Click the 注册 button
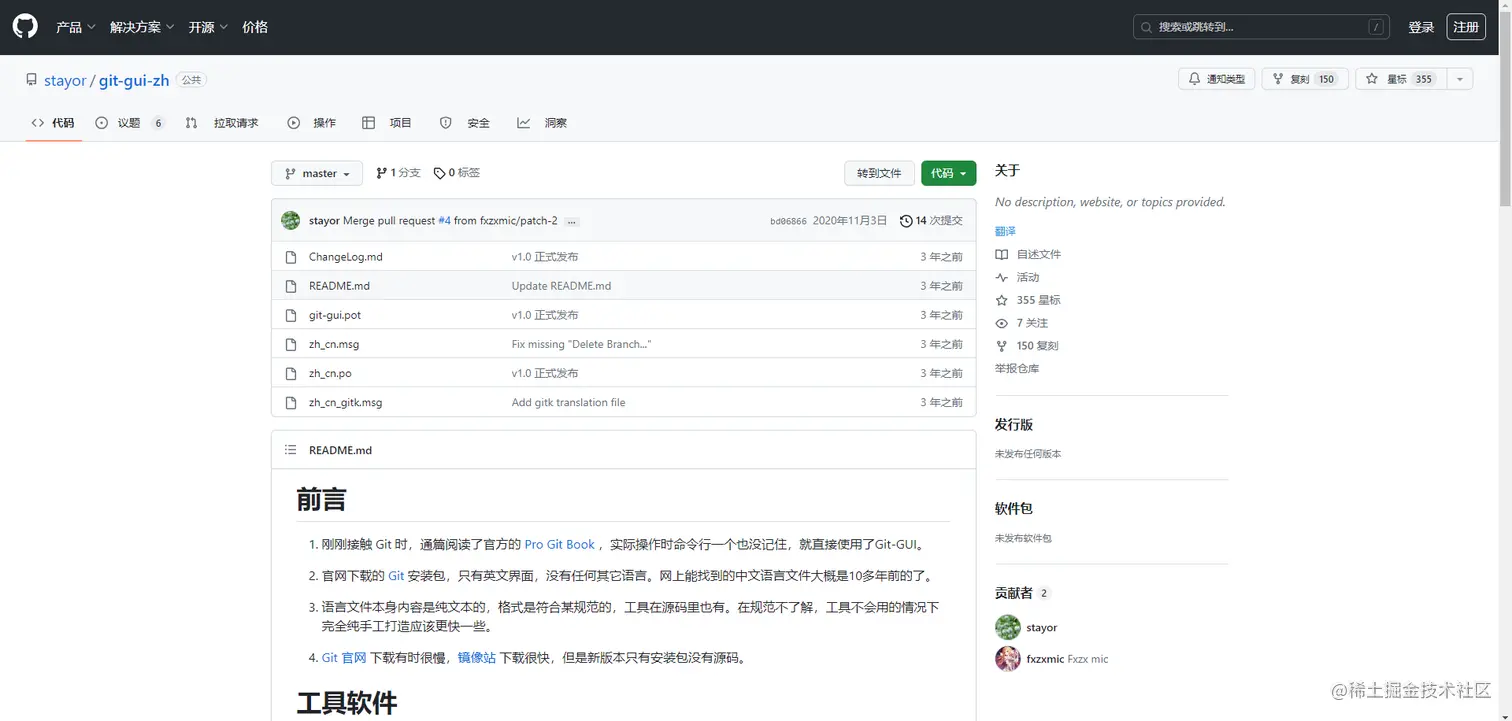This screenshot has height=721, width=1512. (x=1466, y=27)
